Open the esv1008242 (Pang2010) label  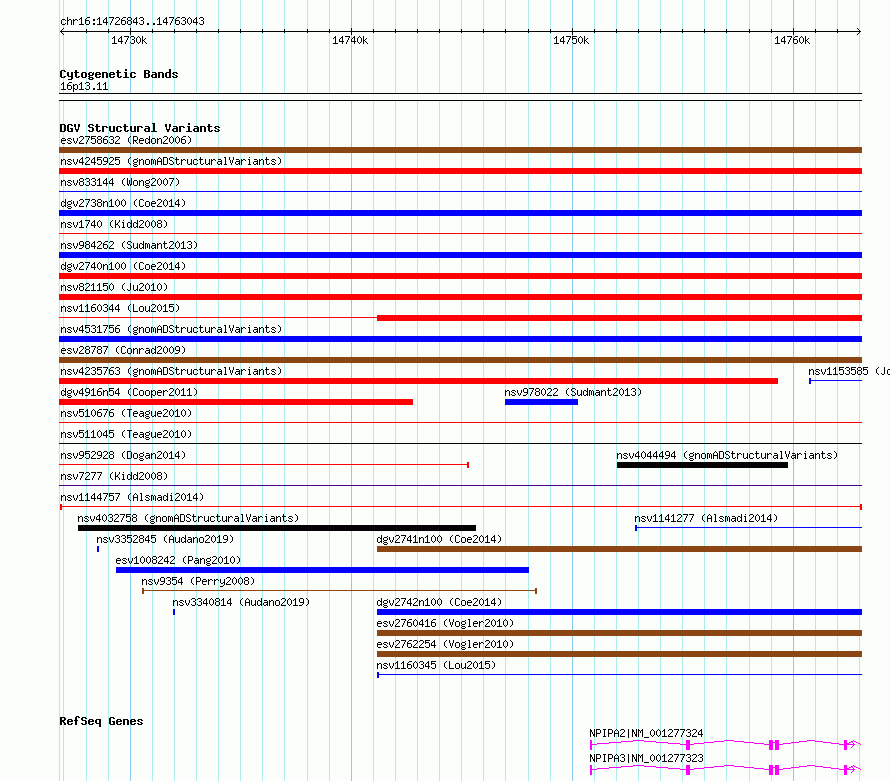coord(178,560)
